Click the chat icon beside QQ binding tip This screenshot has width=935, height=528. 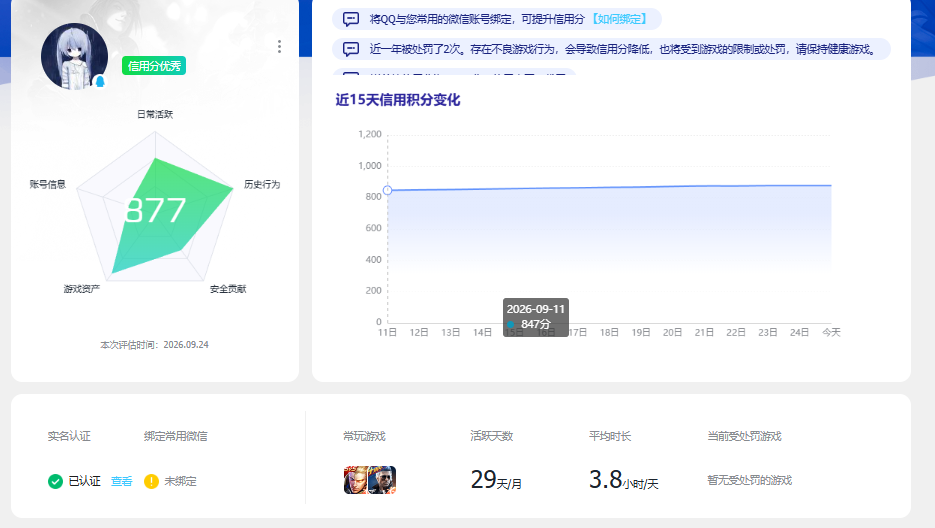click(351, 19)
